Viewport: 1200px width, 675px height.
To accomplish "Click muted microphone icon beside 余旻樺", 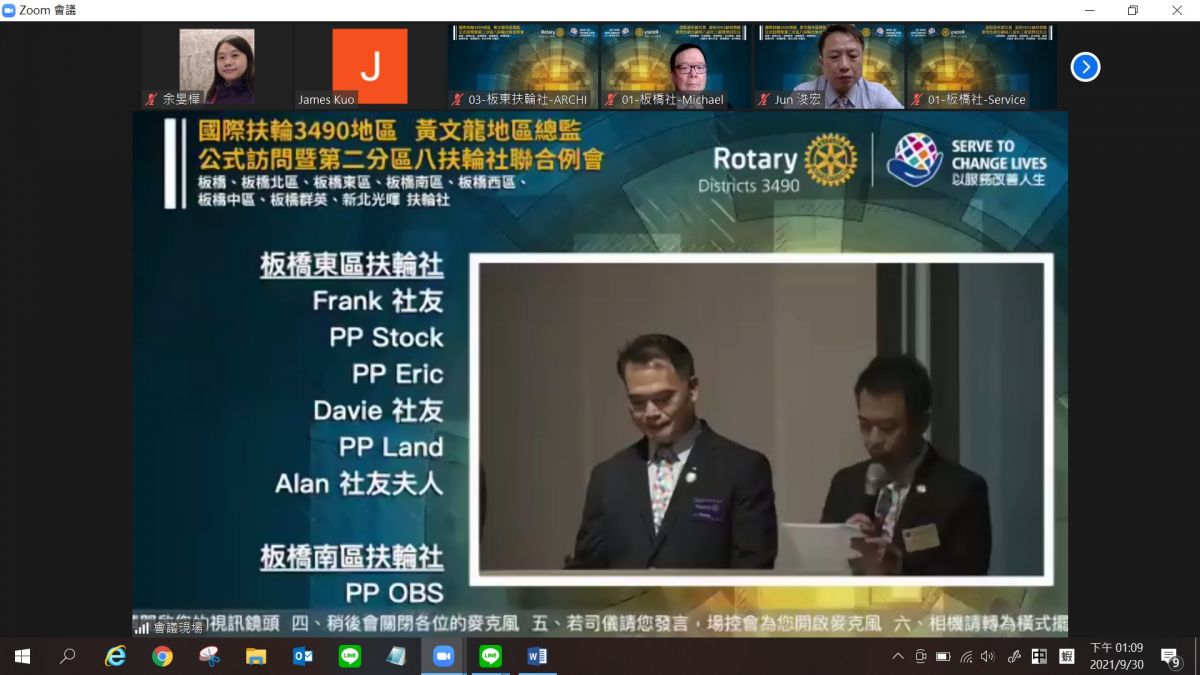I will click(x=152, y=99).
